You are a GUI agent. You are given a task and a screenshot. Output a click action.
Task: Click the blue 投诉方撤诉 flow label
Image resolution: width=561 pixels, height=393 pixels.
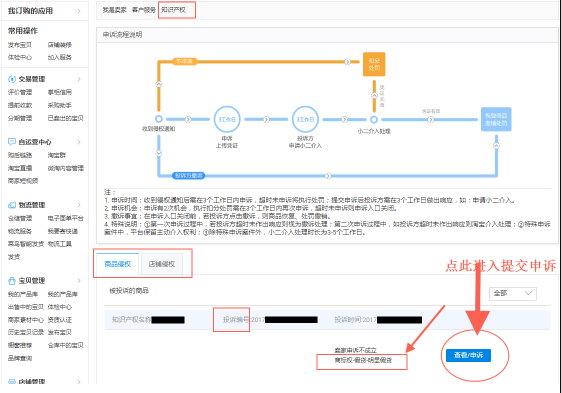(189, 176)
